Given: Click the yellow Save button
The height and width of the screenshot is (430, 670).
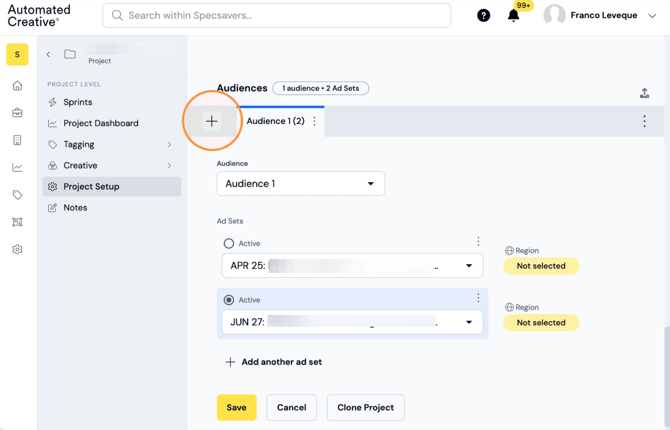Looking at the screenshot, I should click(237, 407).
